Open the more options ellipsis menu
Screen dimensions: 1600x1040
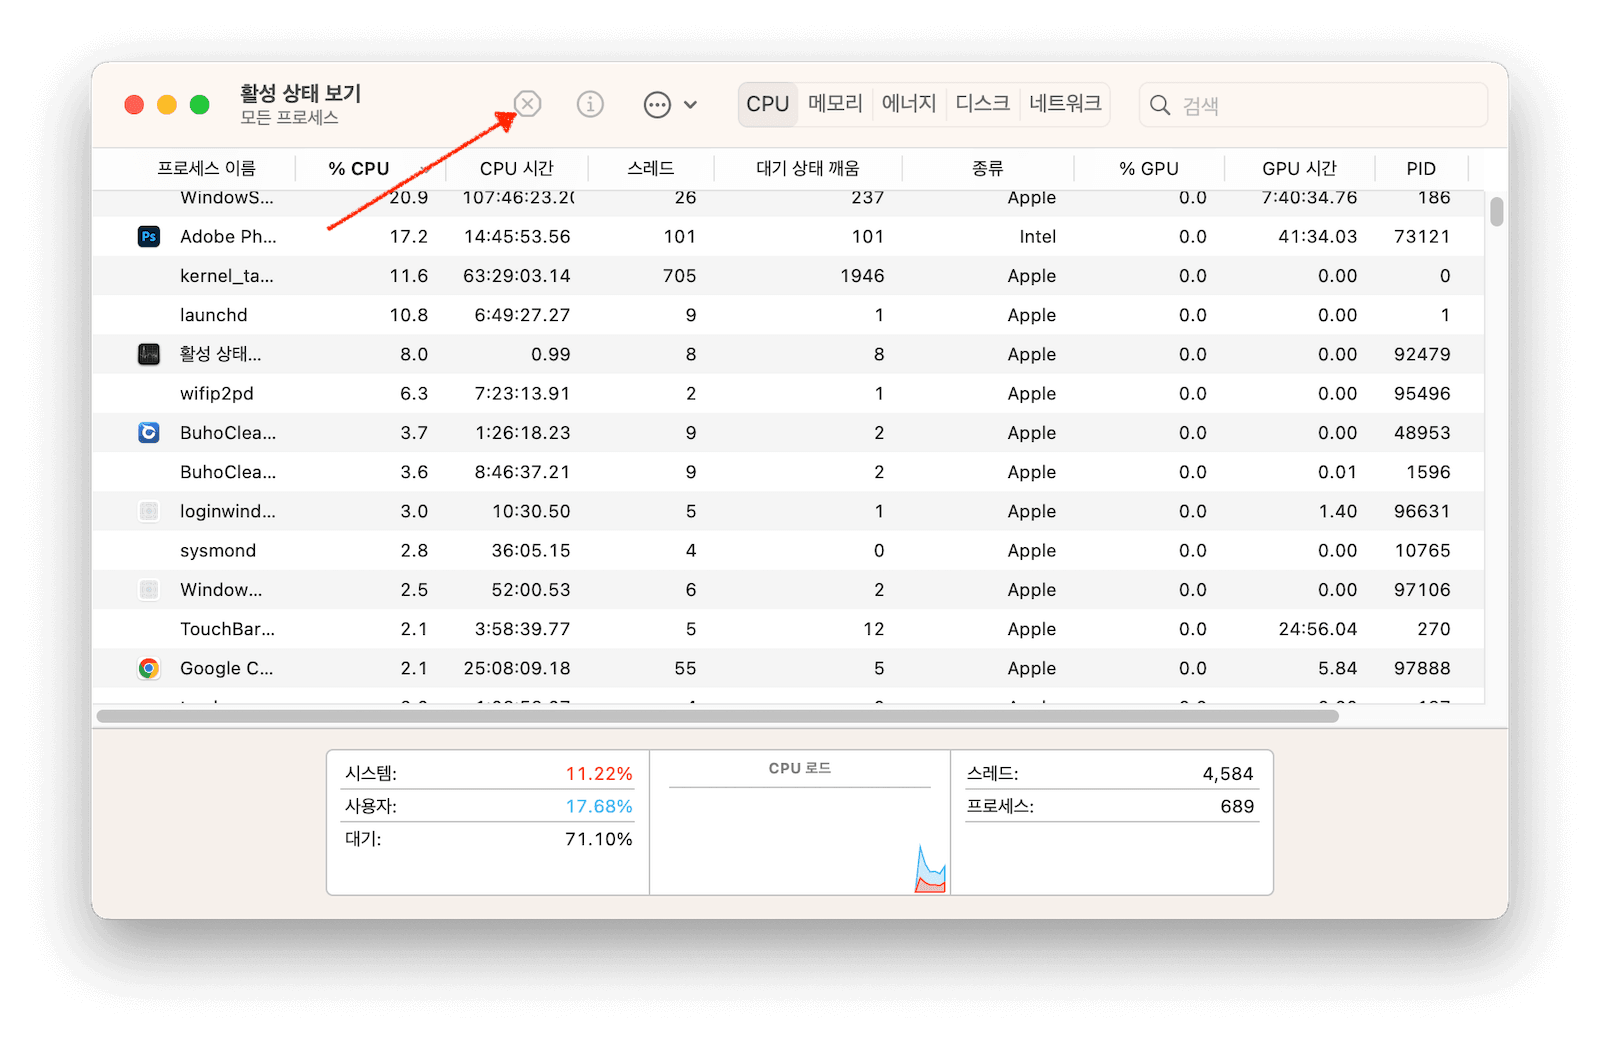pos(657,105)
